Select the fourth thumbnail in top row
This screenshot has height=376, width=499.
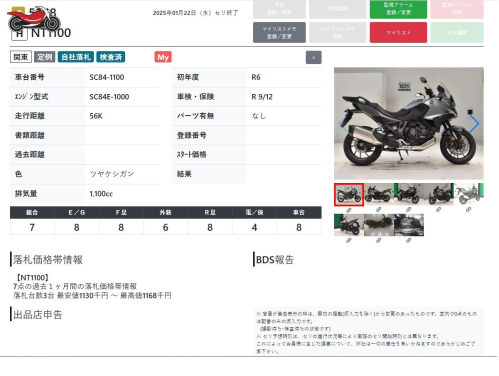(439, 194)
